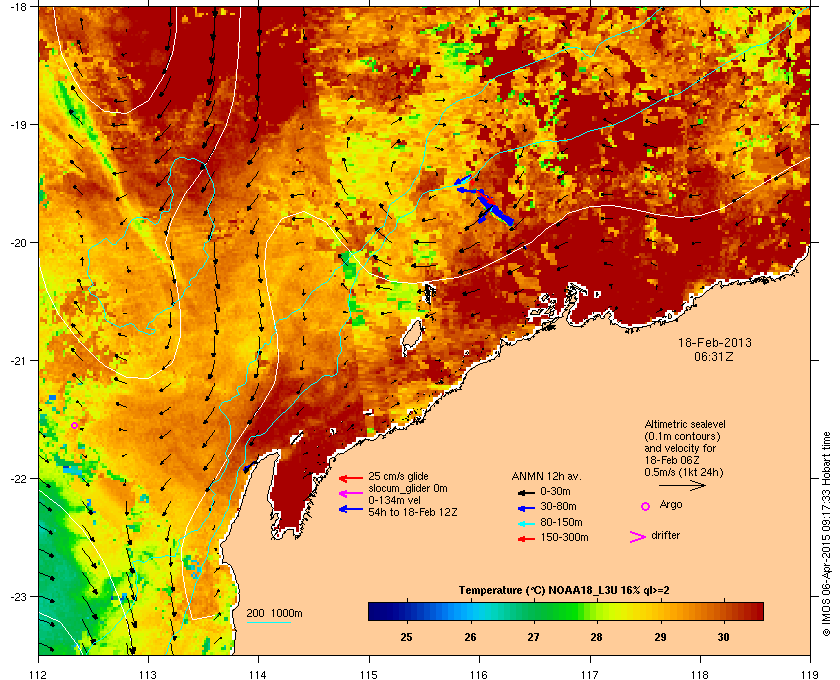
Task: Click the red 150-300m legend arrow
Action: tap(526, 539)
